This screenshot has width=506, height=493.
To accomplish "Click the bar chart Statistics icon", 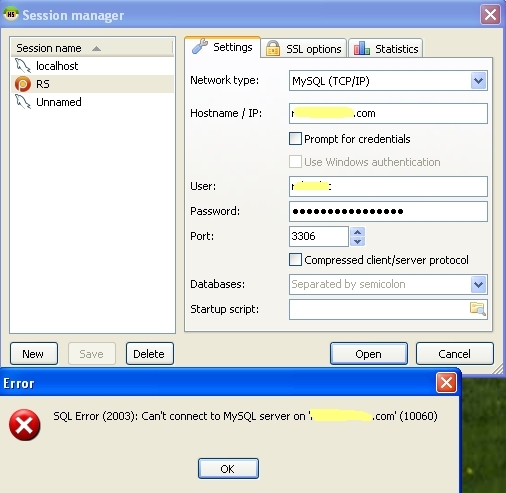I will point(361,48).
